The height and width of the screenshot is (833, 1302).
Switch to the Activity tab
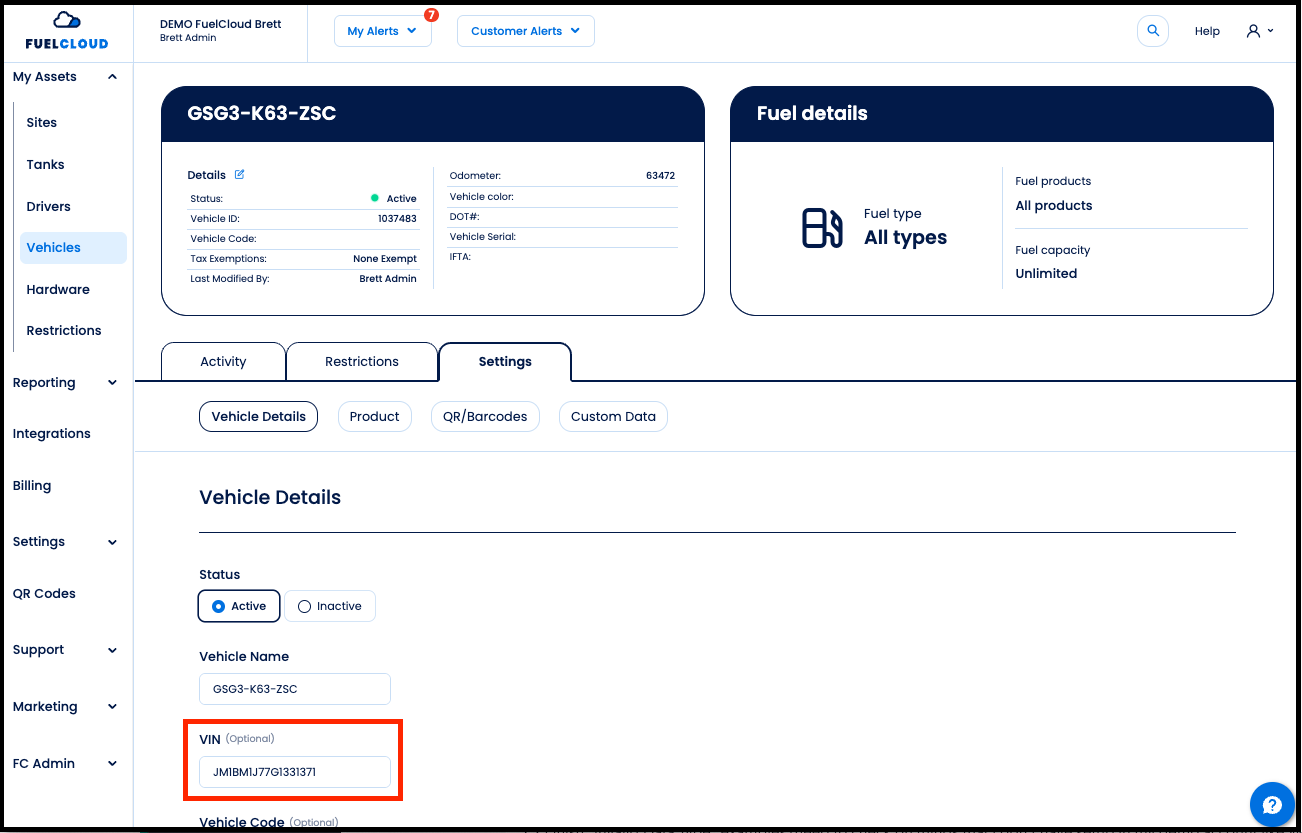coord(223,362)
